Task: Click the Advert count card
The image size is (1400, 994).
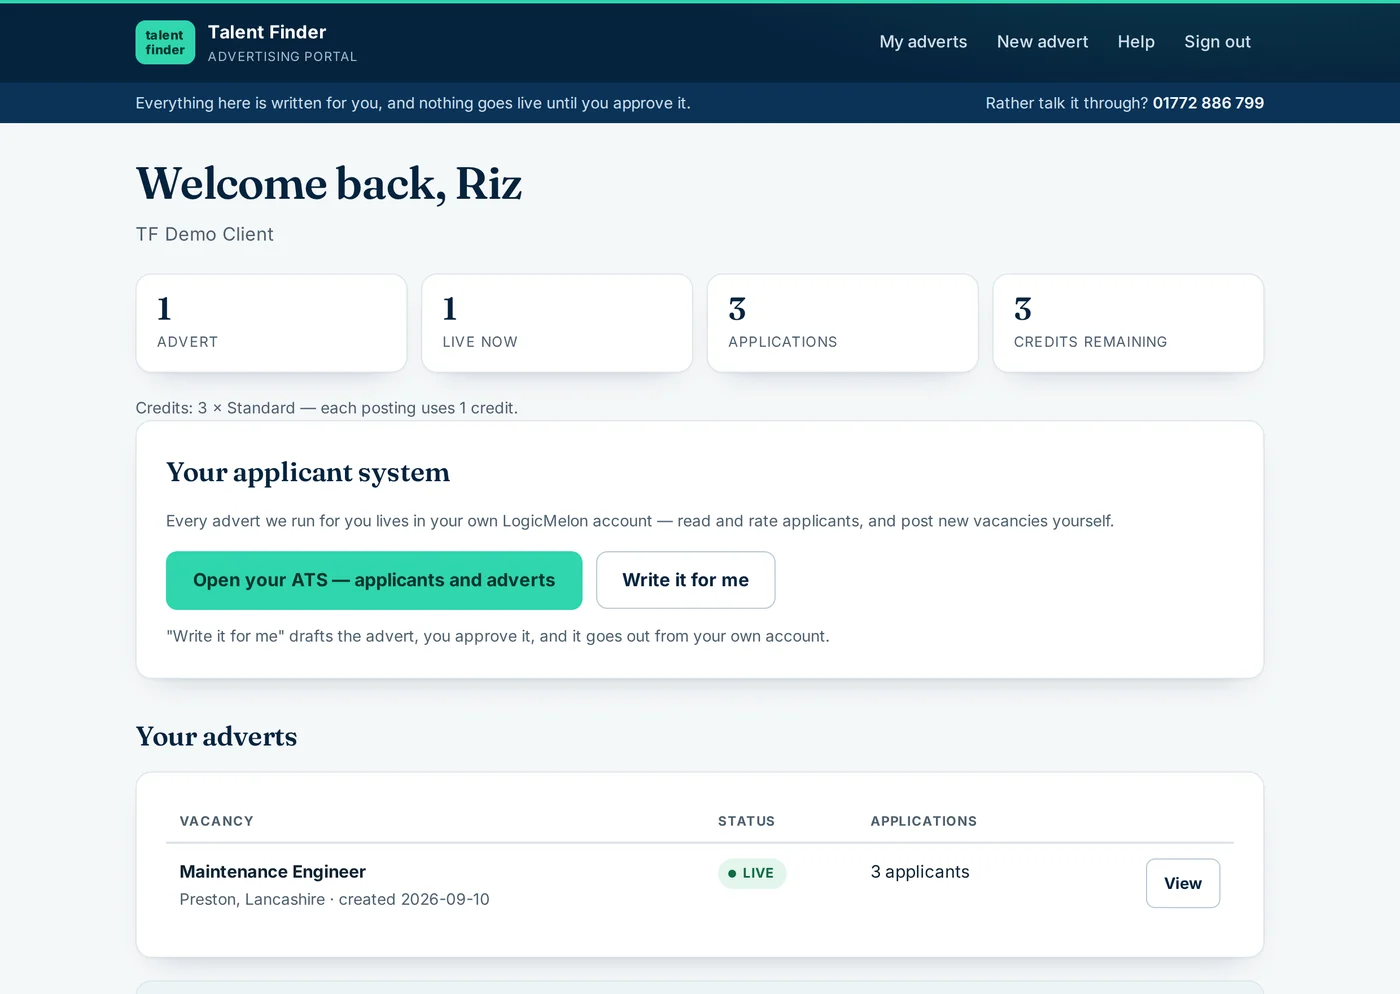Action: click(x=271, y=323)
